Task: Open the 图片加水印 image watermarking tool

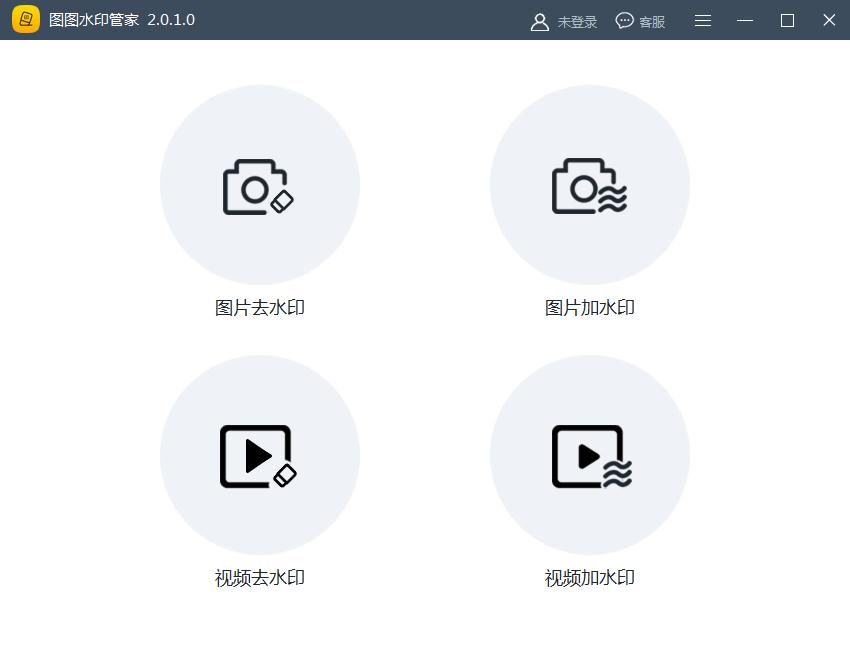Action: pyautogui.click(x=590, y=185)
